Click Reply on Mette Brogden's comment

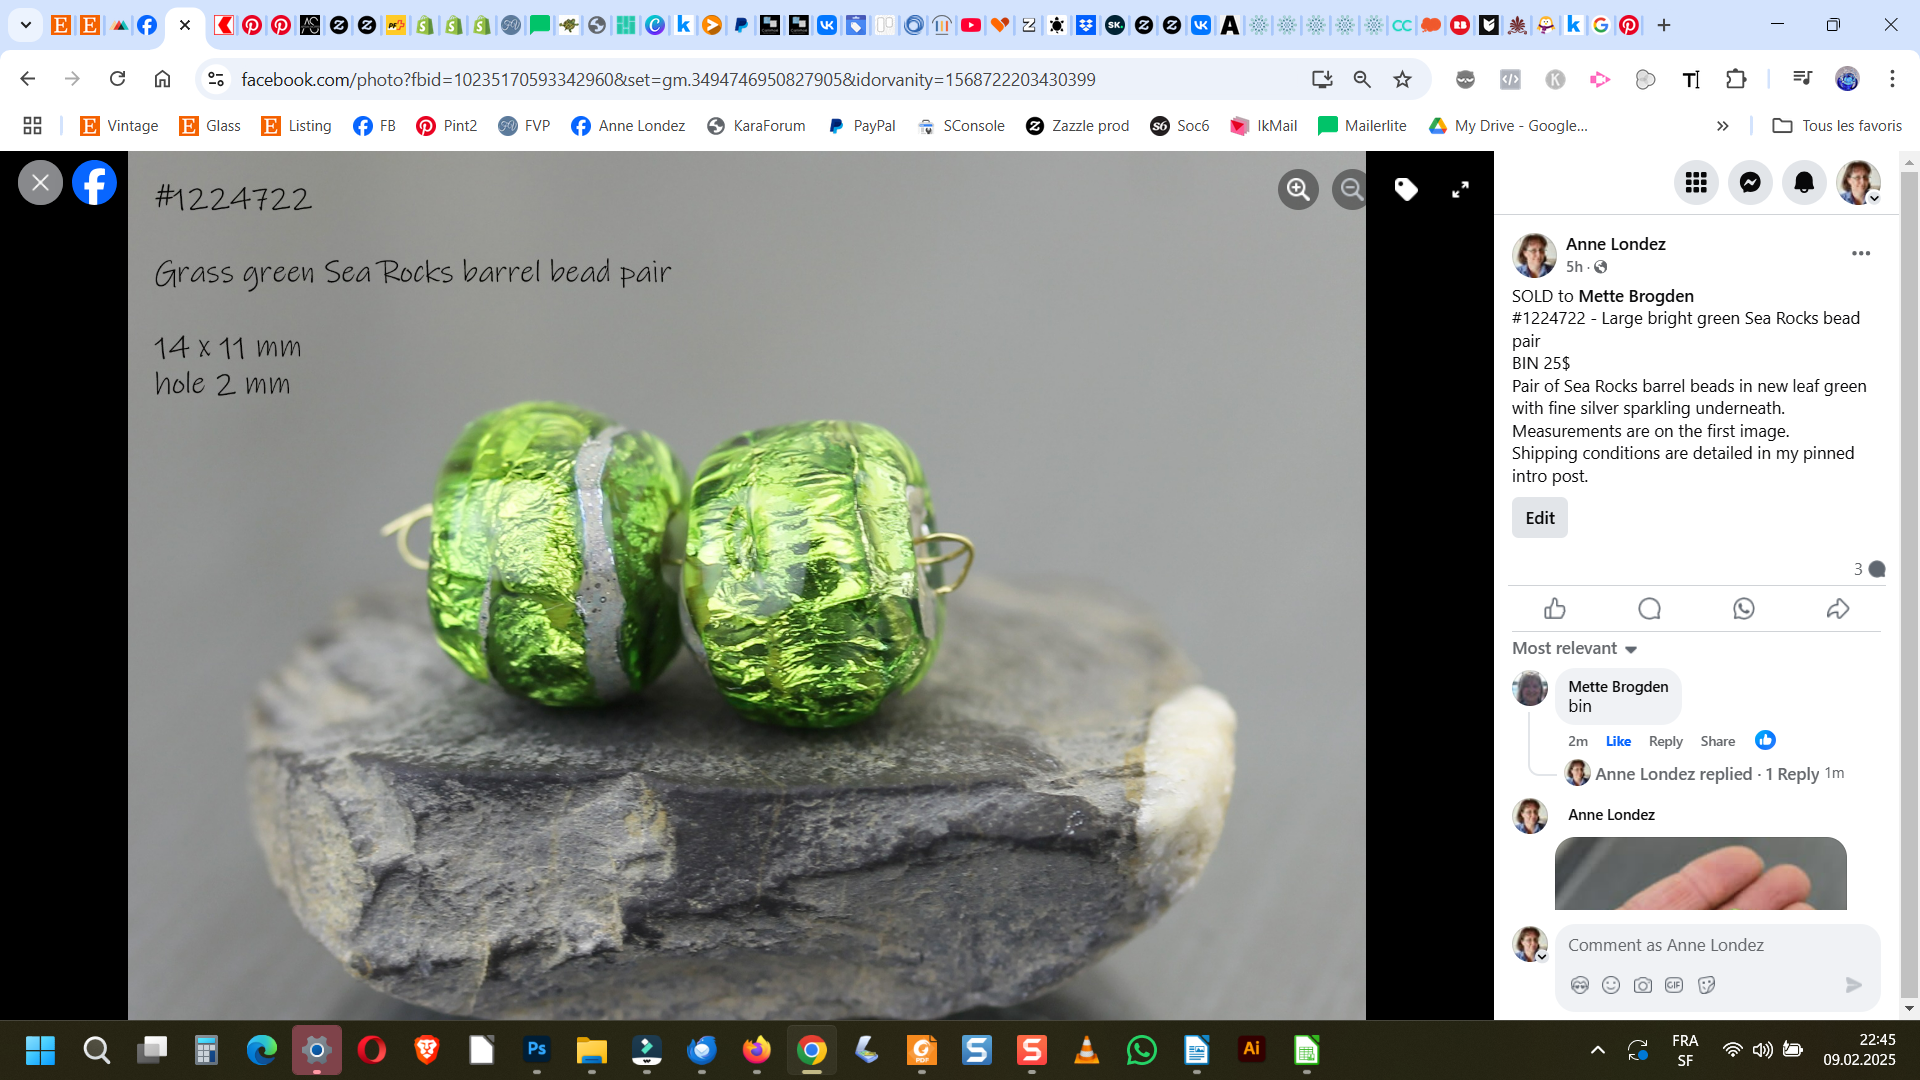click(1665, 741)
